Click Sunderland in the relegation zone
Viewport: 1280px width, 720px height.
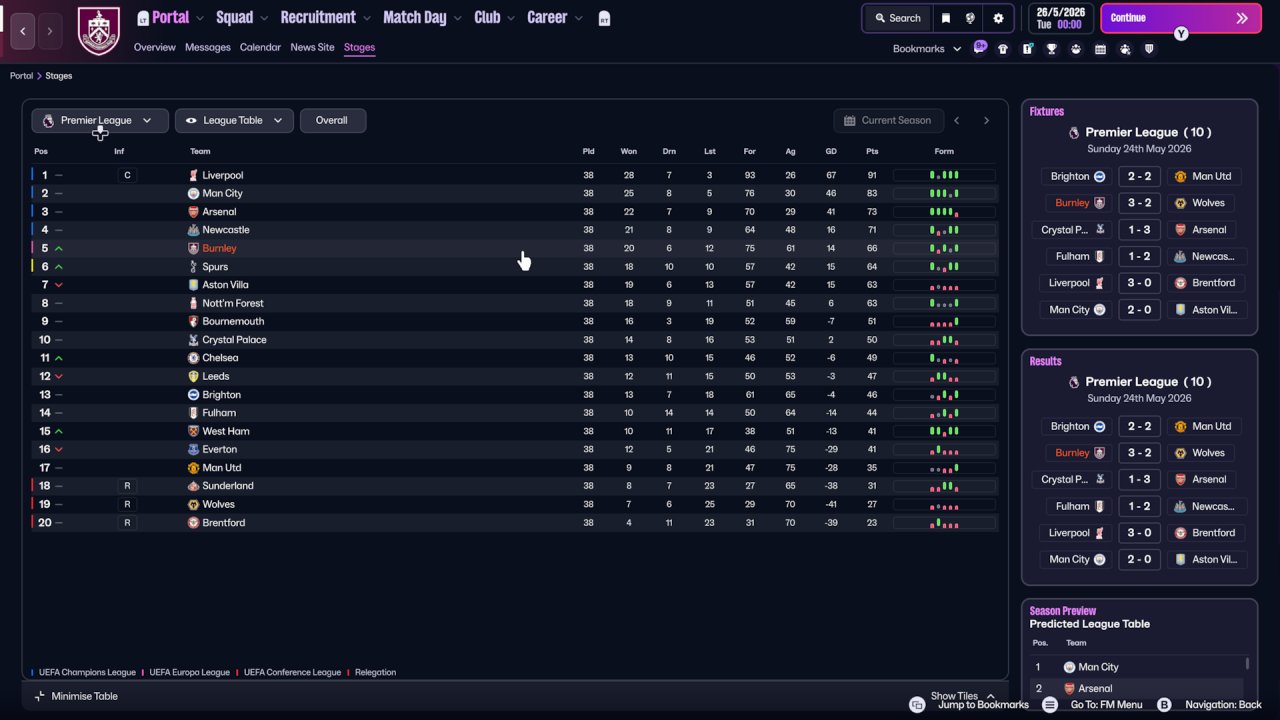pyautogui.click(x=228, y=486)
